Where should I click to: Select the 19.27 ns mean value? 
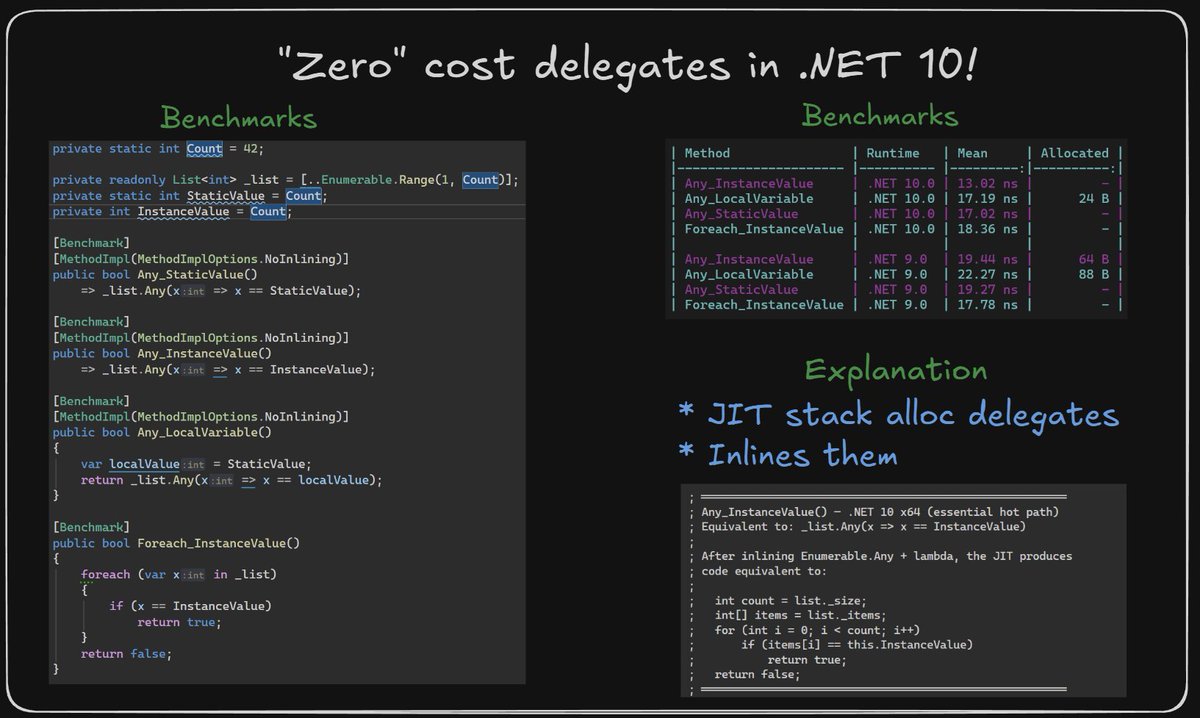[x=987, y=289]
